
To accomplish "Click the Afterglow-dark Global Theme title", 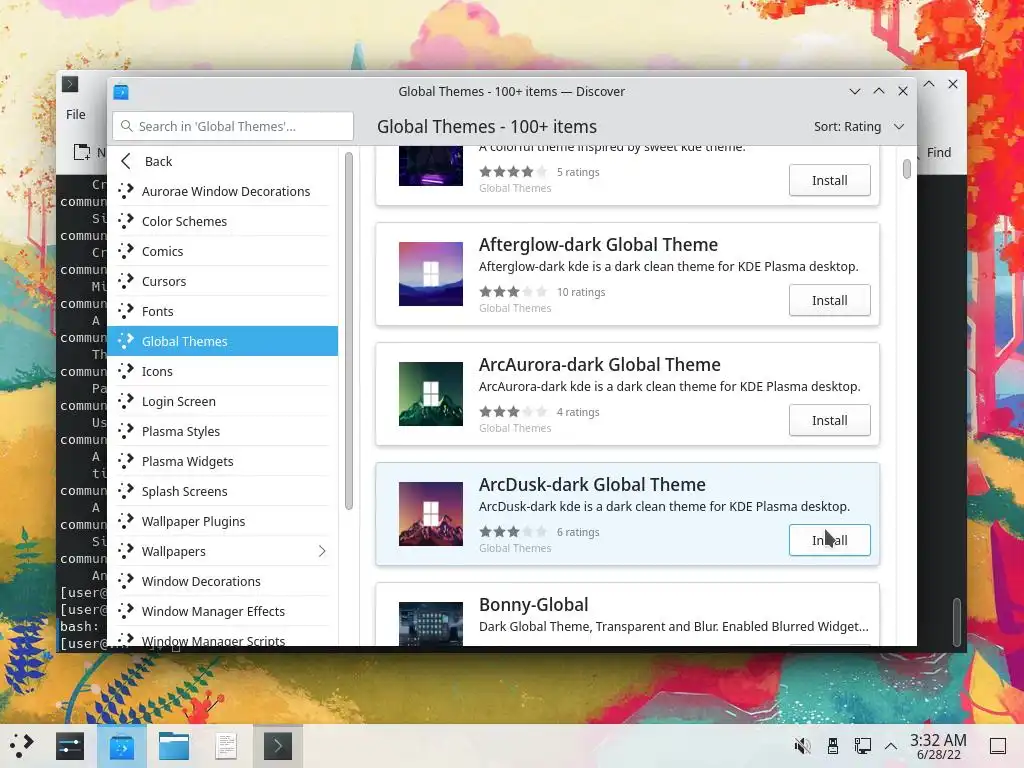I will [598, 245].
